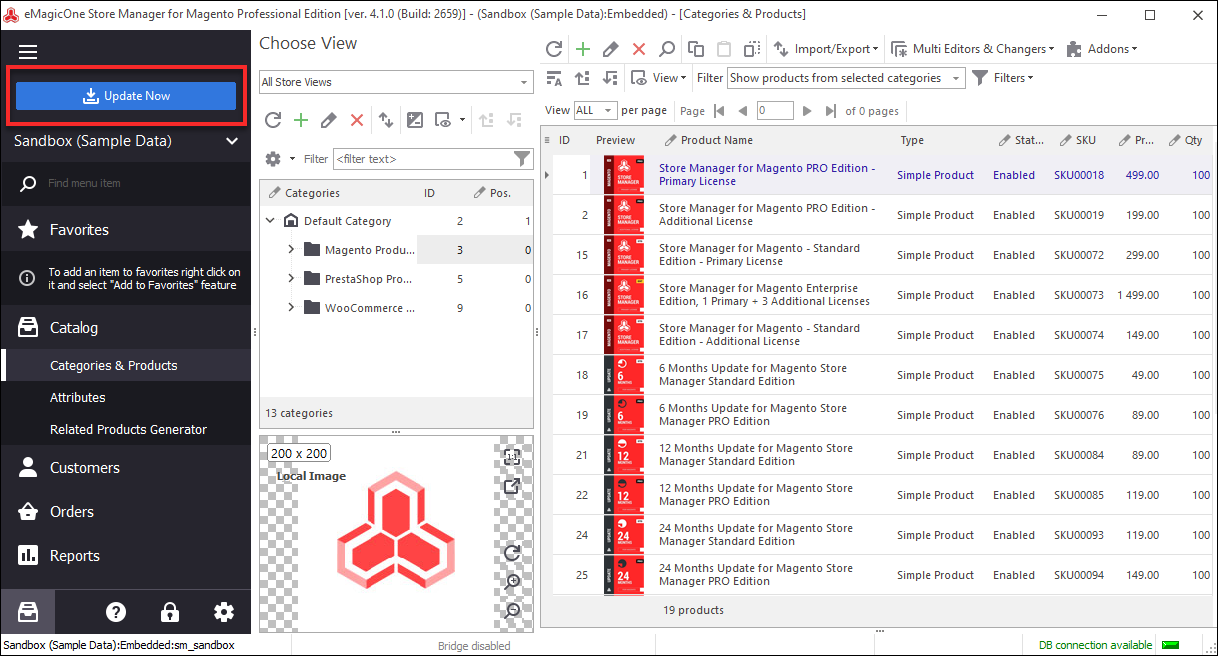Viewport: 1218px width, 656px height.
Task: Click the funnel icon in the category filter
Action: click(x=522, y=159)
